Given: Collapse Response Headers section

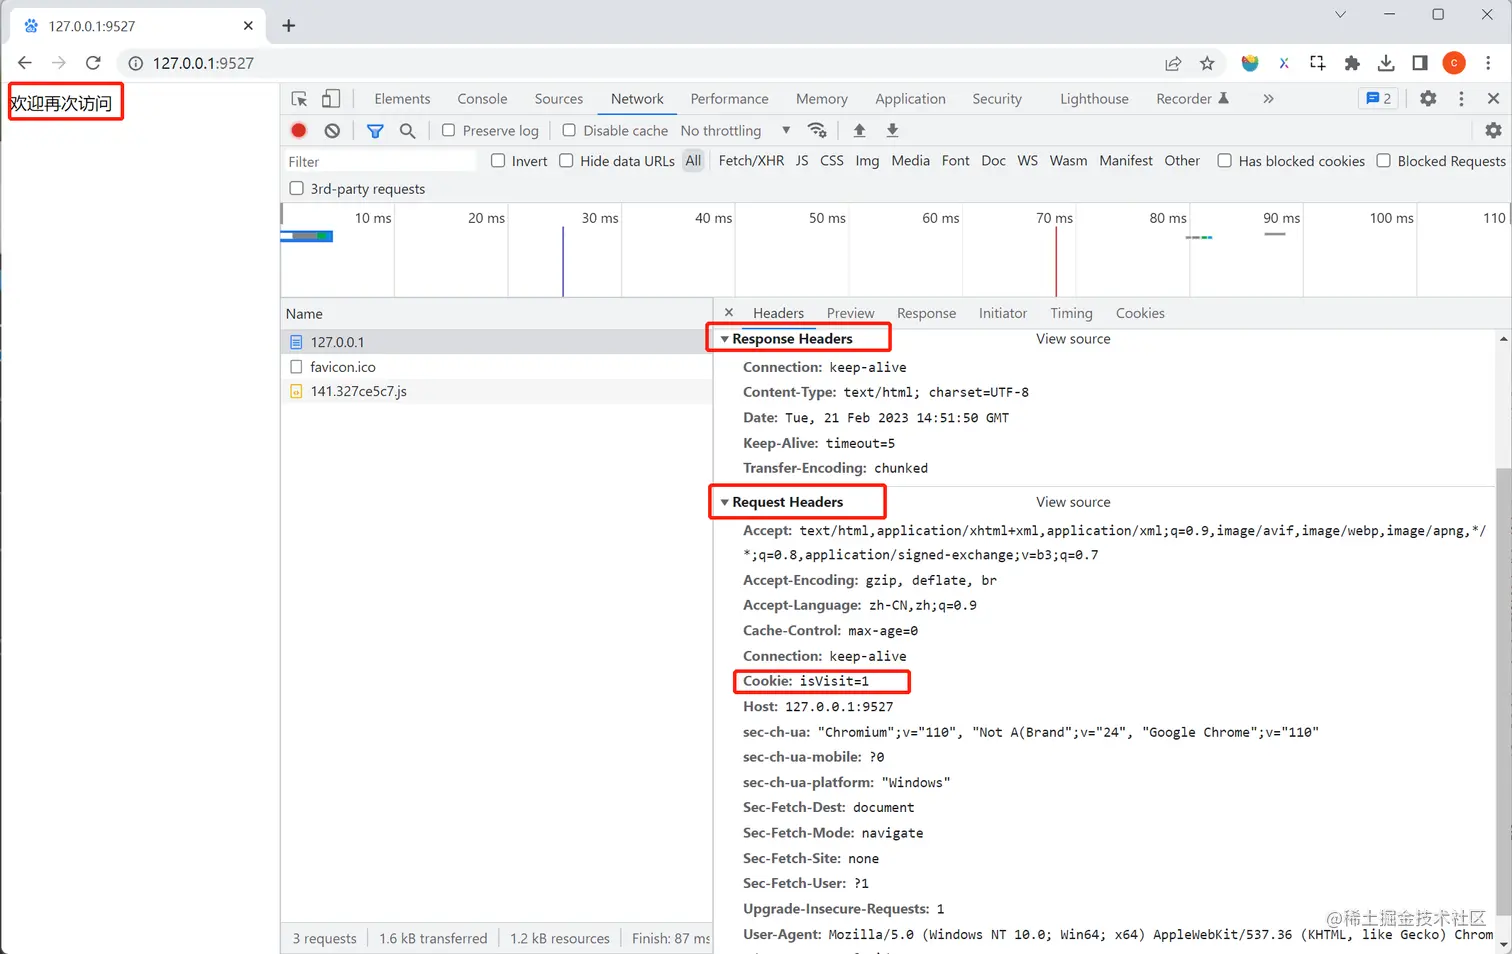Looking at the screenshot, I should [725, 339].
